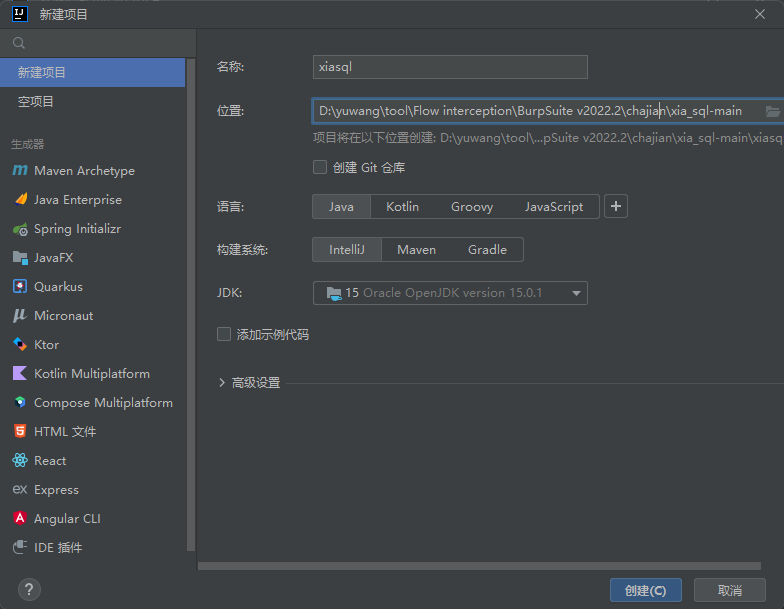Click the HTML5 file icon
Image resolution: width=784 pixels, height=609 pixels.
(x=20, y=432)
